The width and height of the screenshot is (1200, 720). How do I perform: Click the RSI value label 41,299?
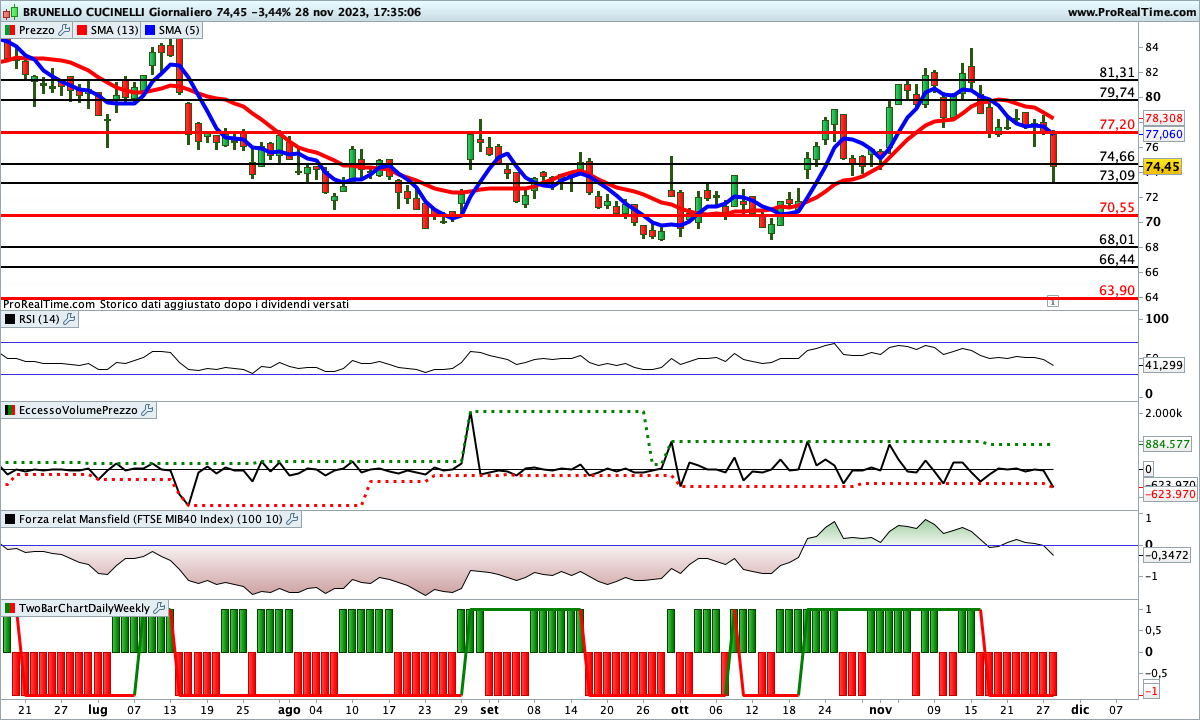point(1163,365)
